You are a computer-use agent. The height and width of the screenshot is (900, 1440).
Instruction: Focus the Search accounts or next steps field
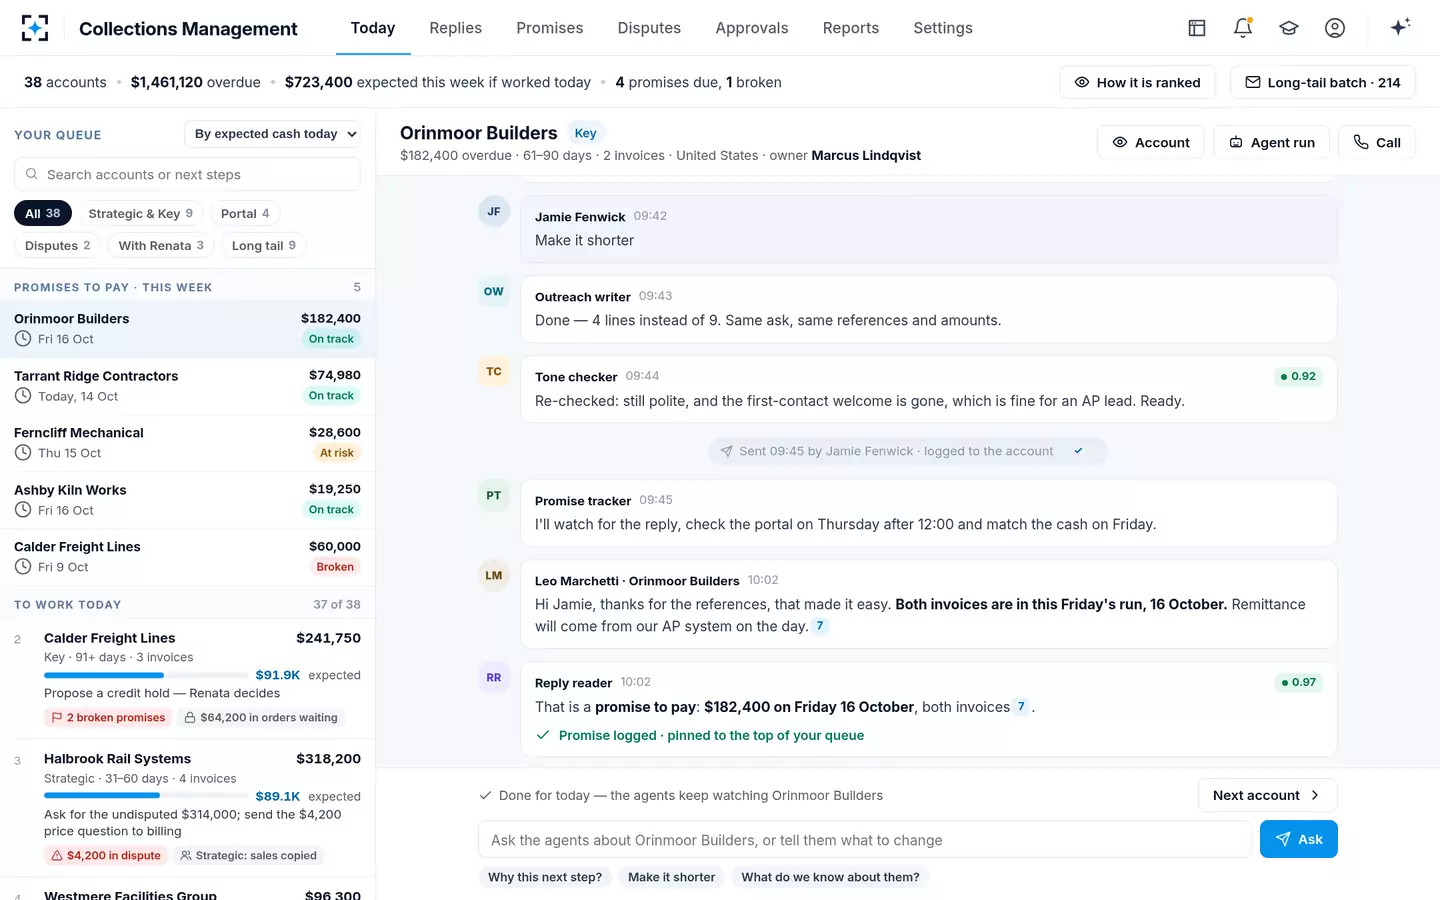coord(187,174)
